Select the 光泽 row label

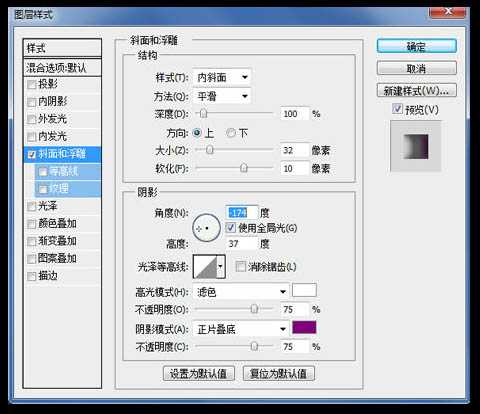(x=48, y=206)
